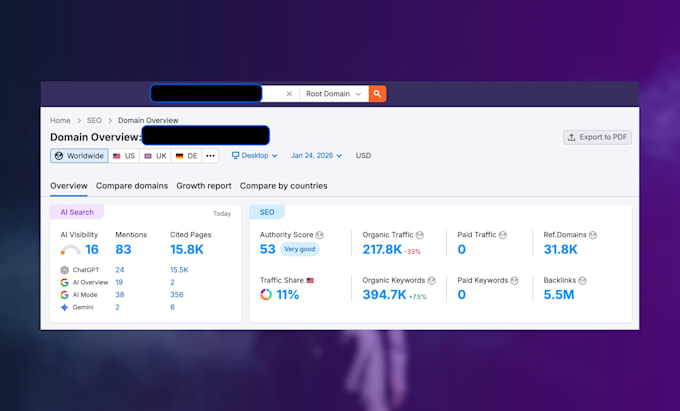Click the SEO section label
The height and width of the screenshot is (411, 680).
267,212
